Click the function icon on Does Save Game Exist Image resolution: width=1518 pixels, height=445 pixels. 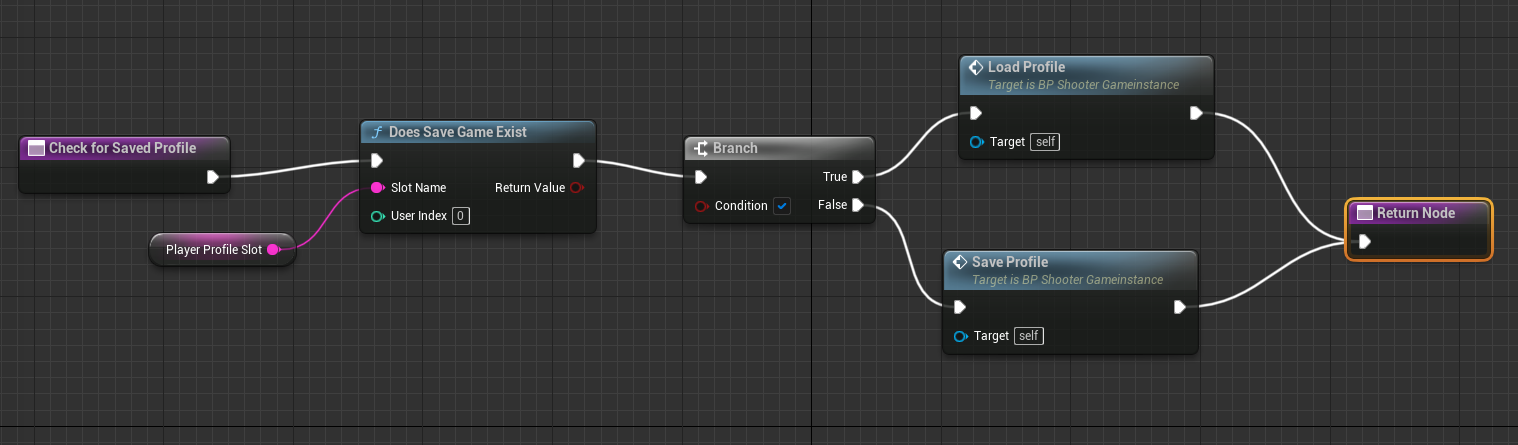click(376, 132)
